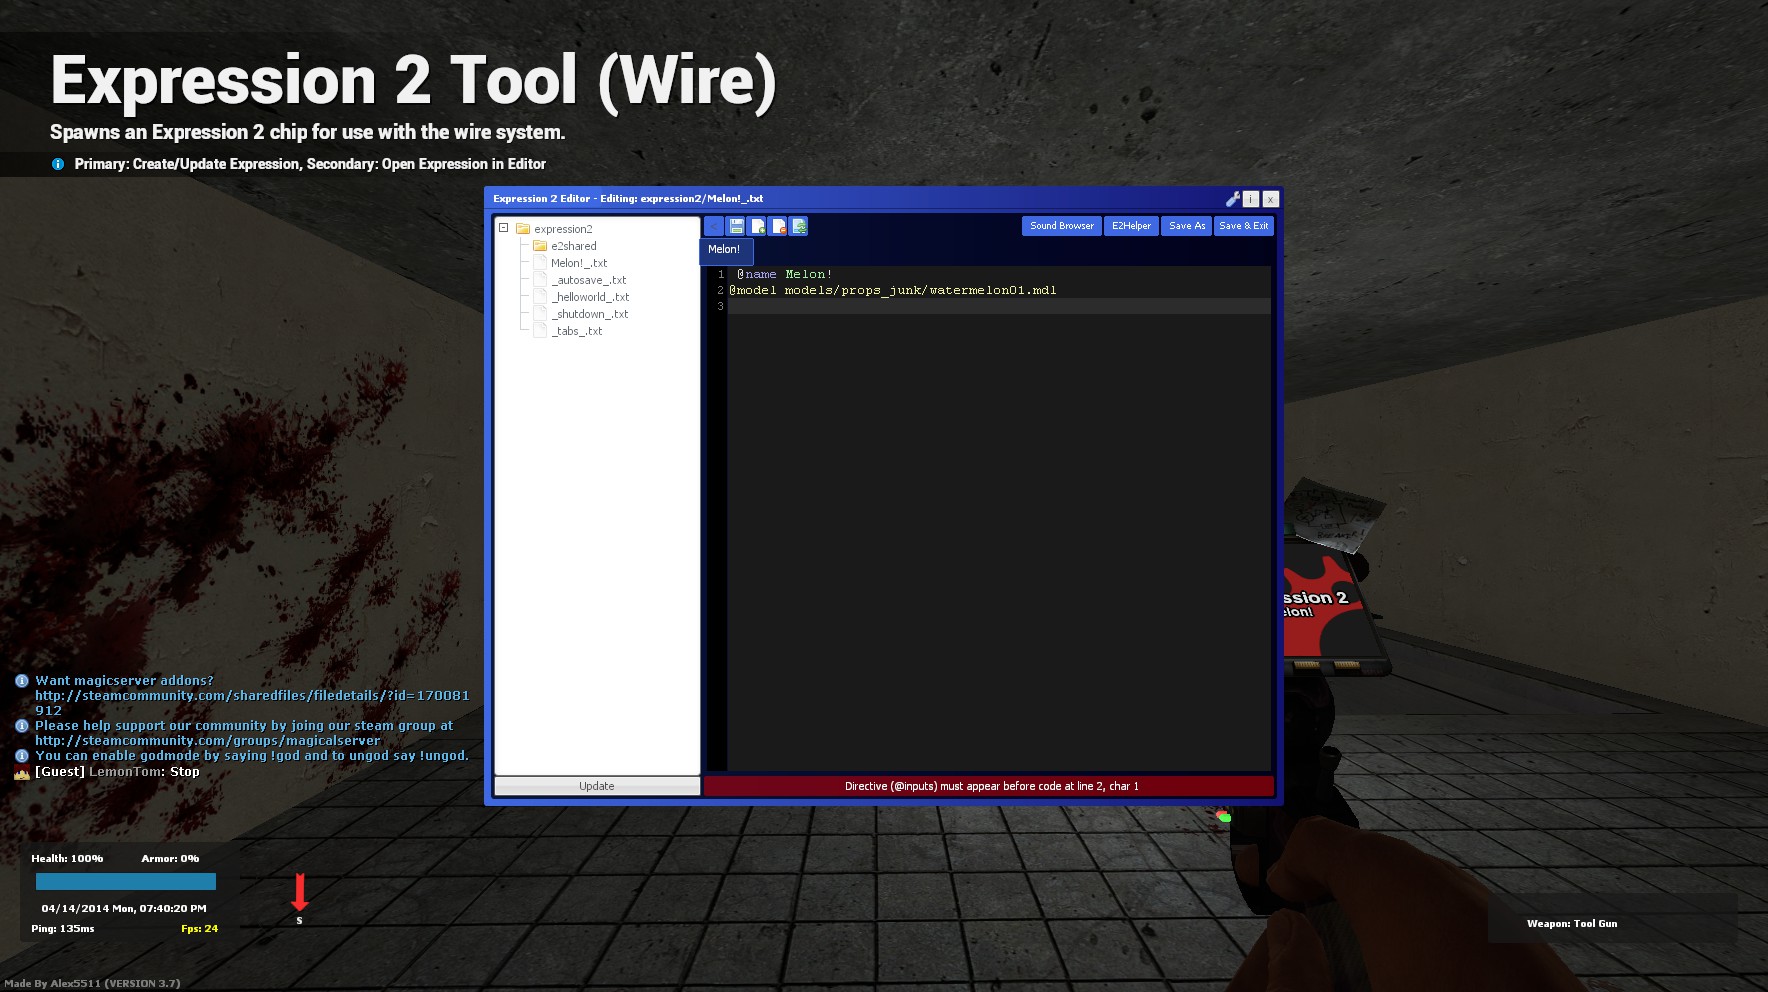
Task: Click the Ping: 135ms readout
Action: coord(63,929)
